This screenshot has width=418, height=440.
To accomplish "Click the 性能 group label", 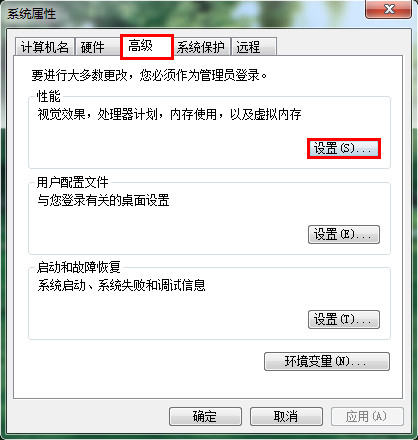I will (x=49, y=97).
